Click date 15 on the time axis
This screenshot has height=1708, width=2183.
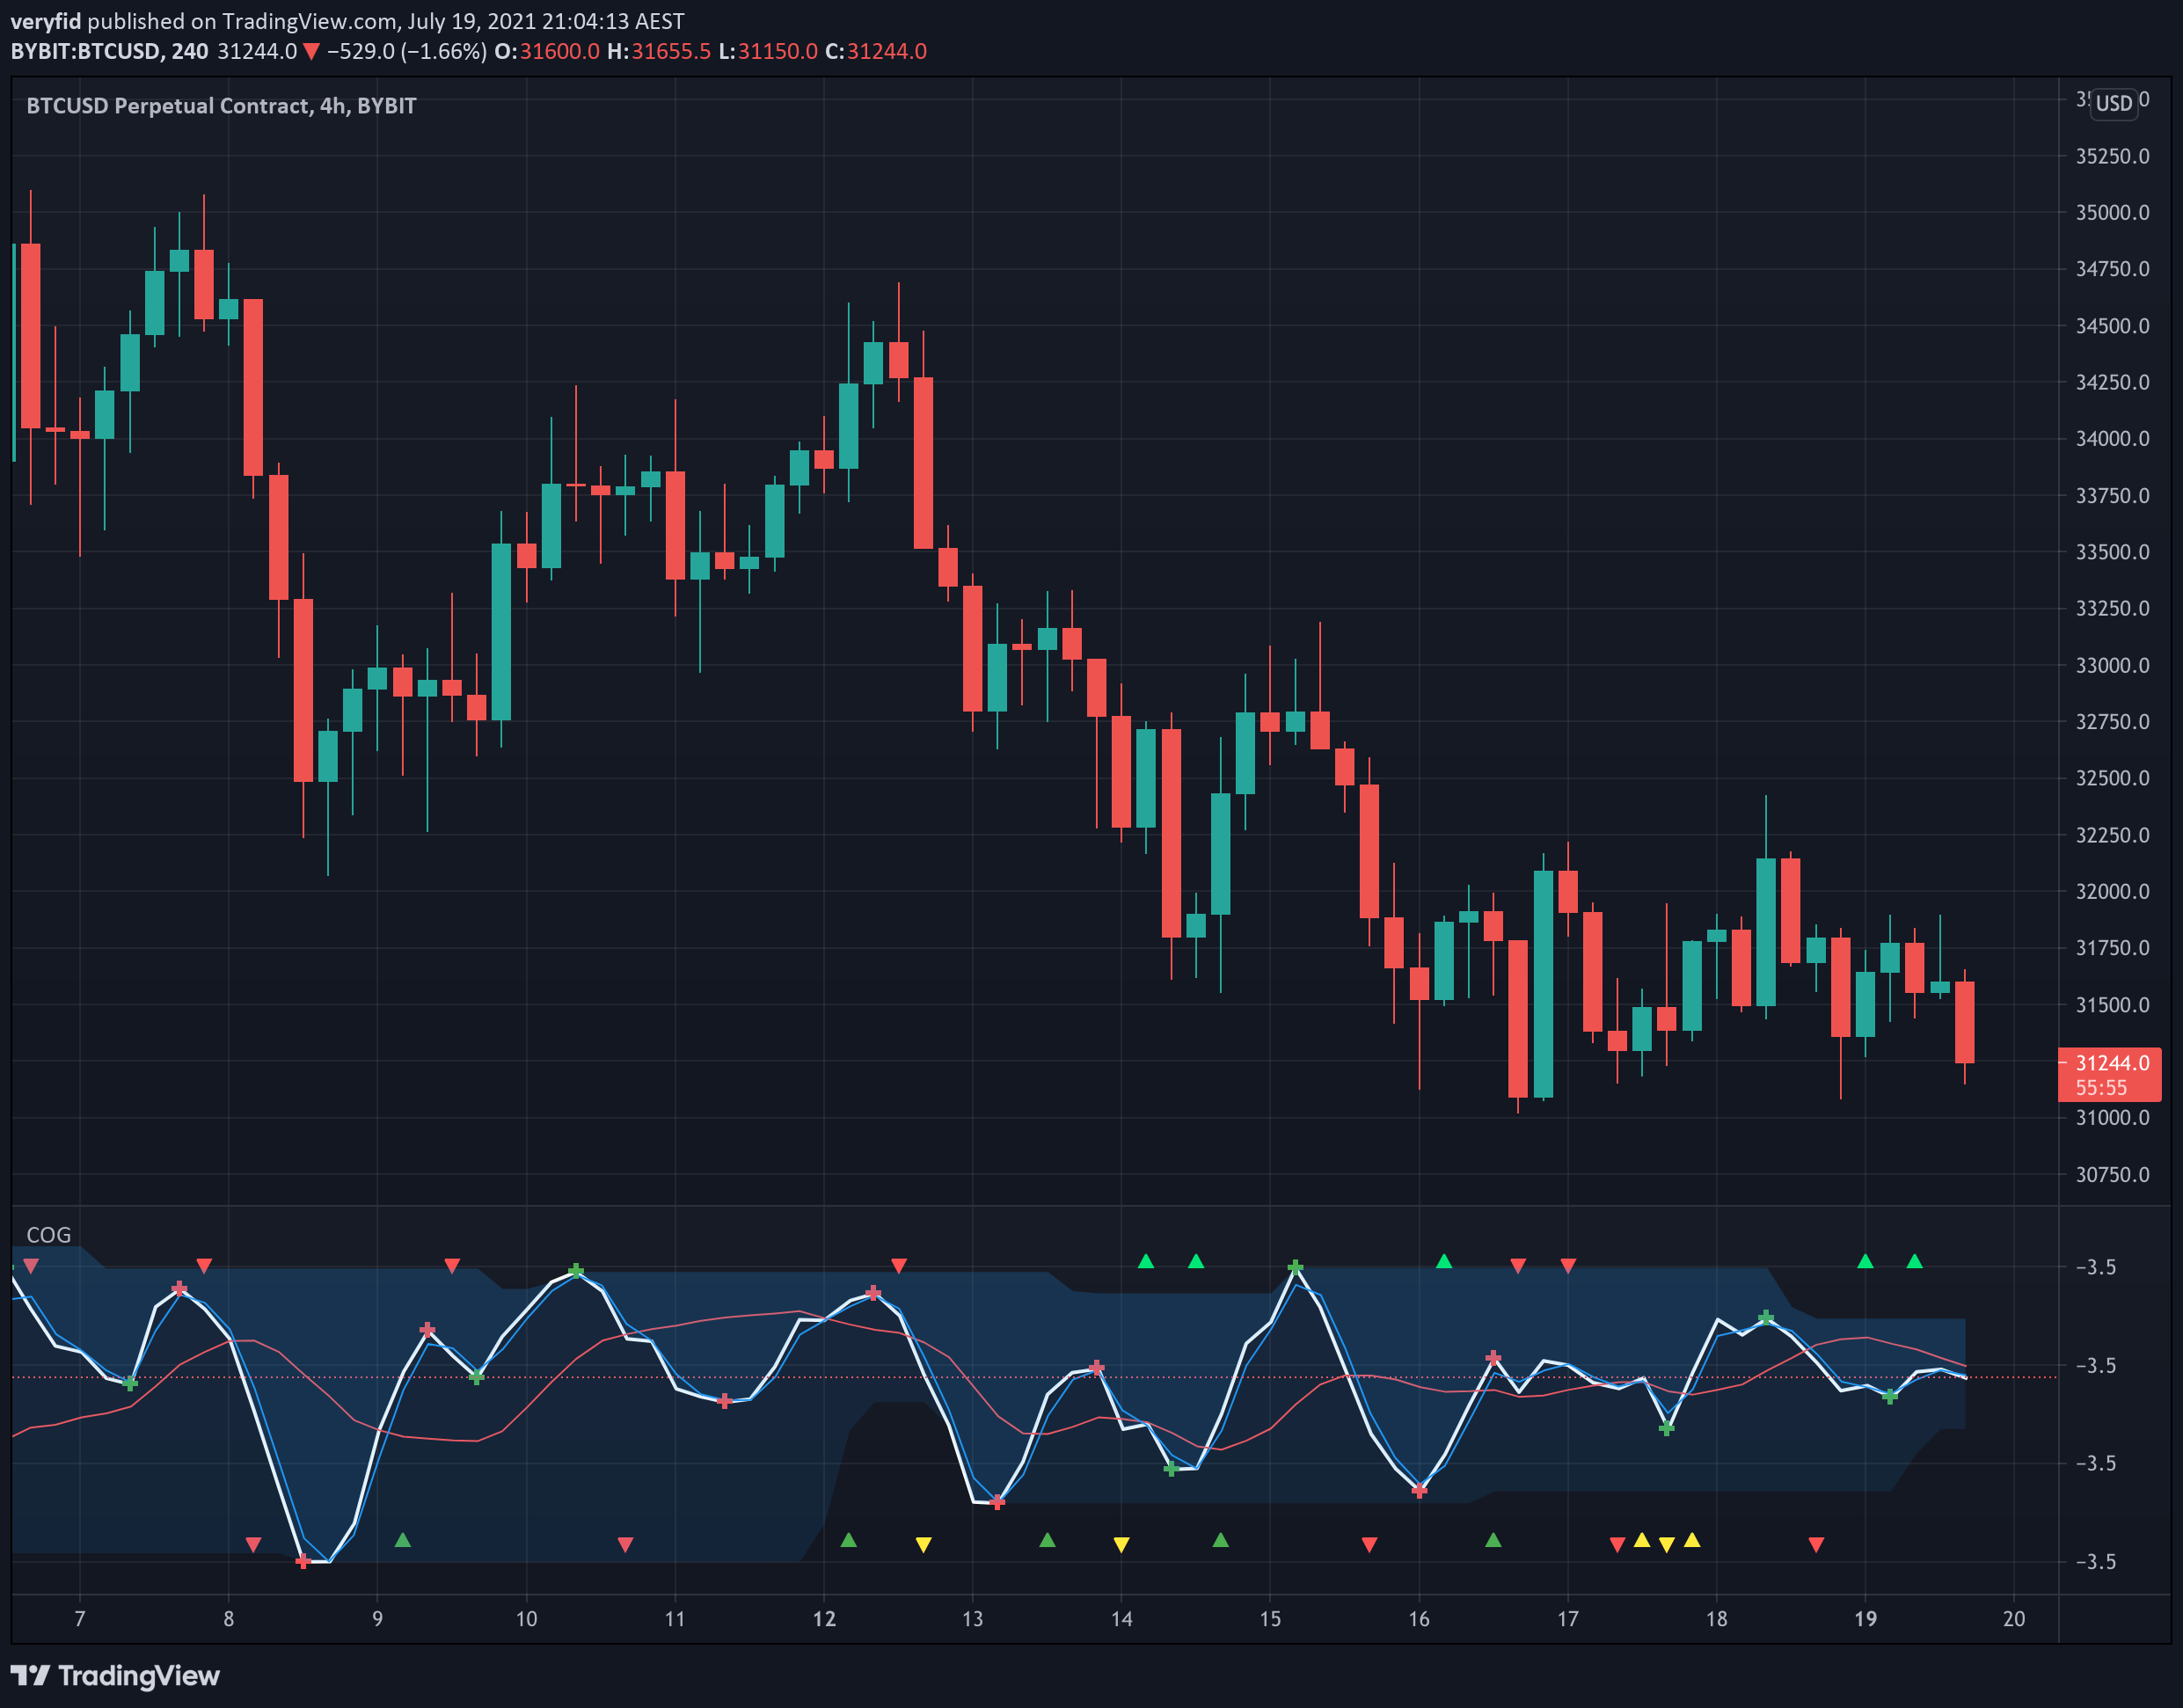[1270, 1619]
